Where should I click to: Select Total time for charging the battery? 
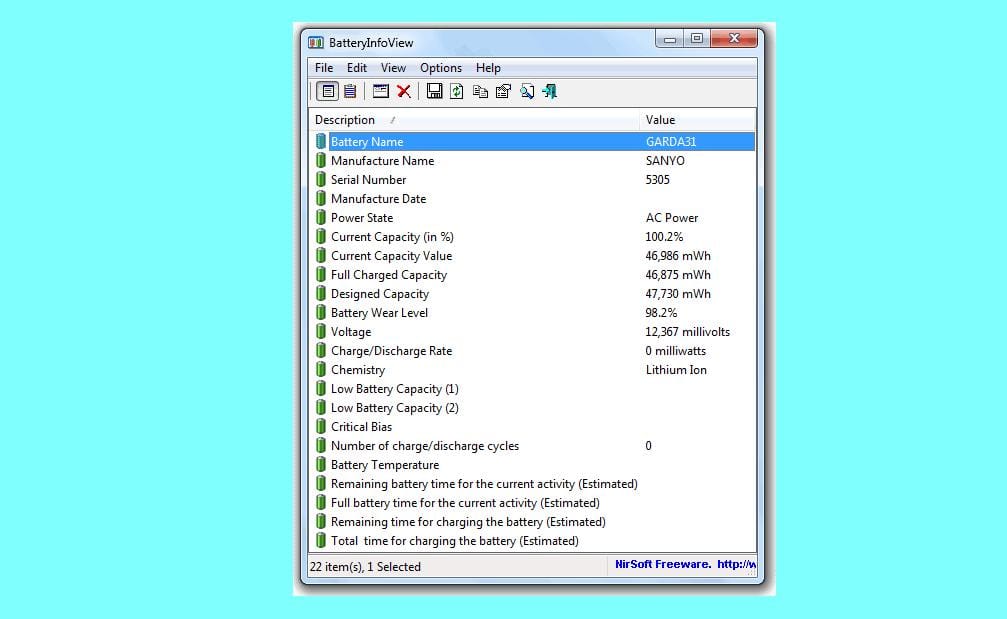532,541
